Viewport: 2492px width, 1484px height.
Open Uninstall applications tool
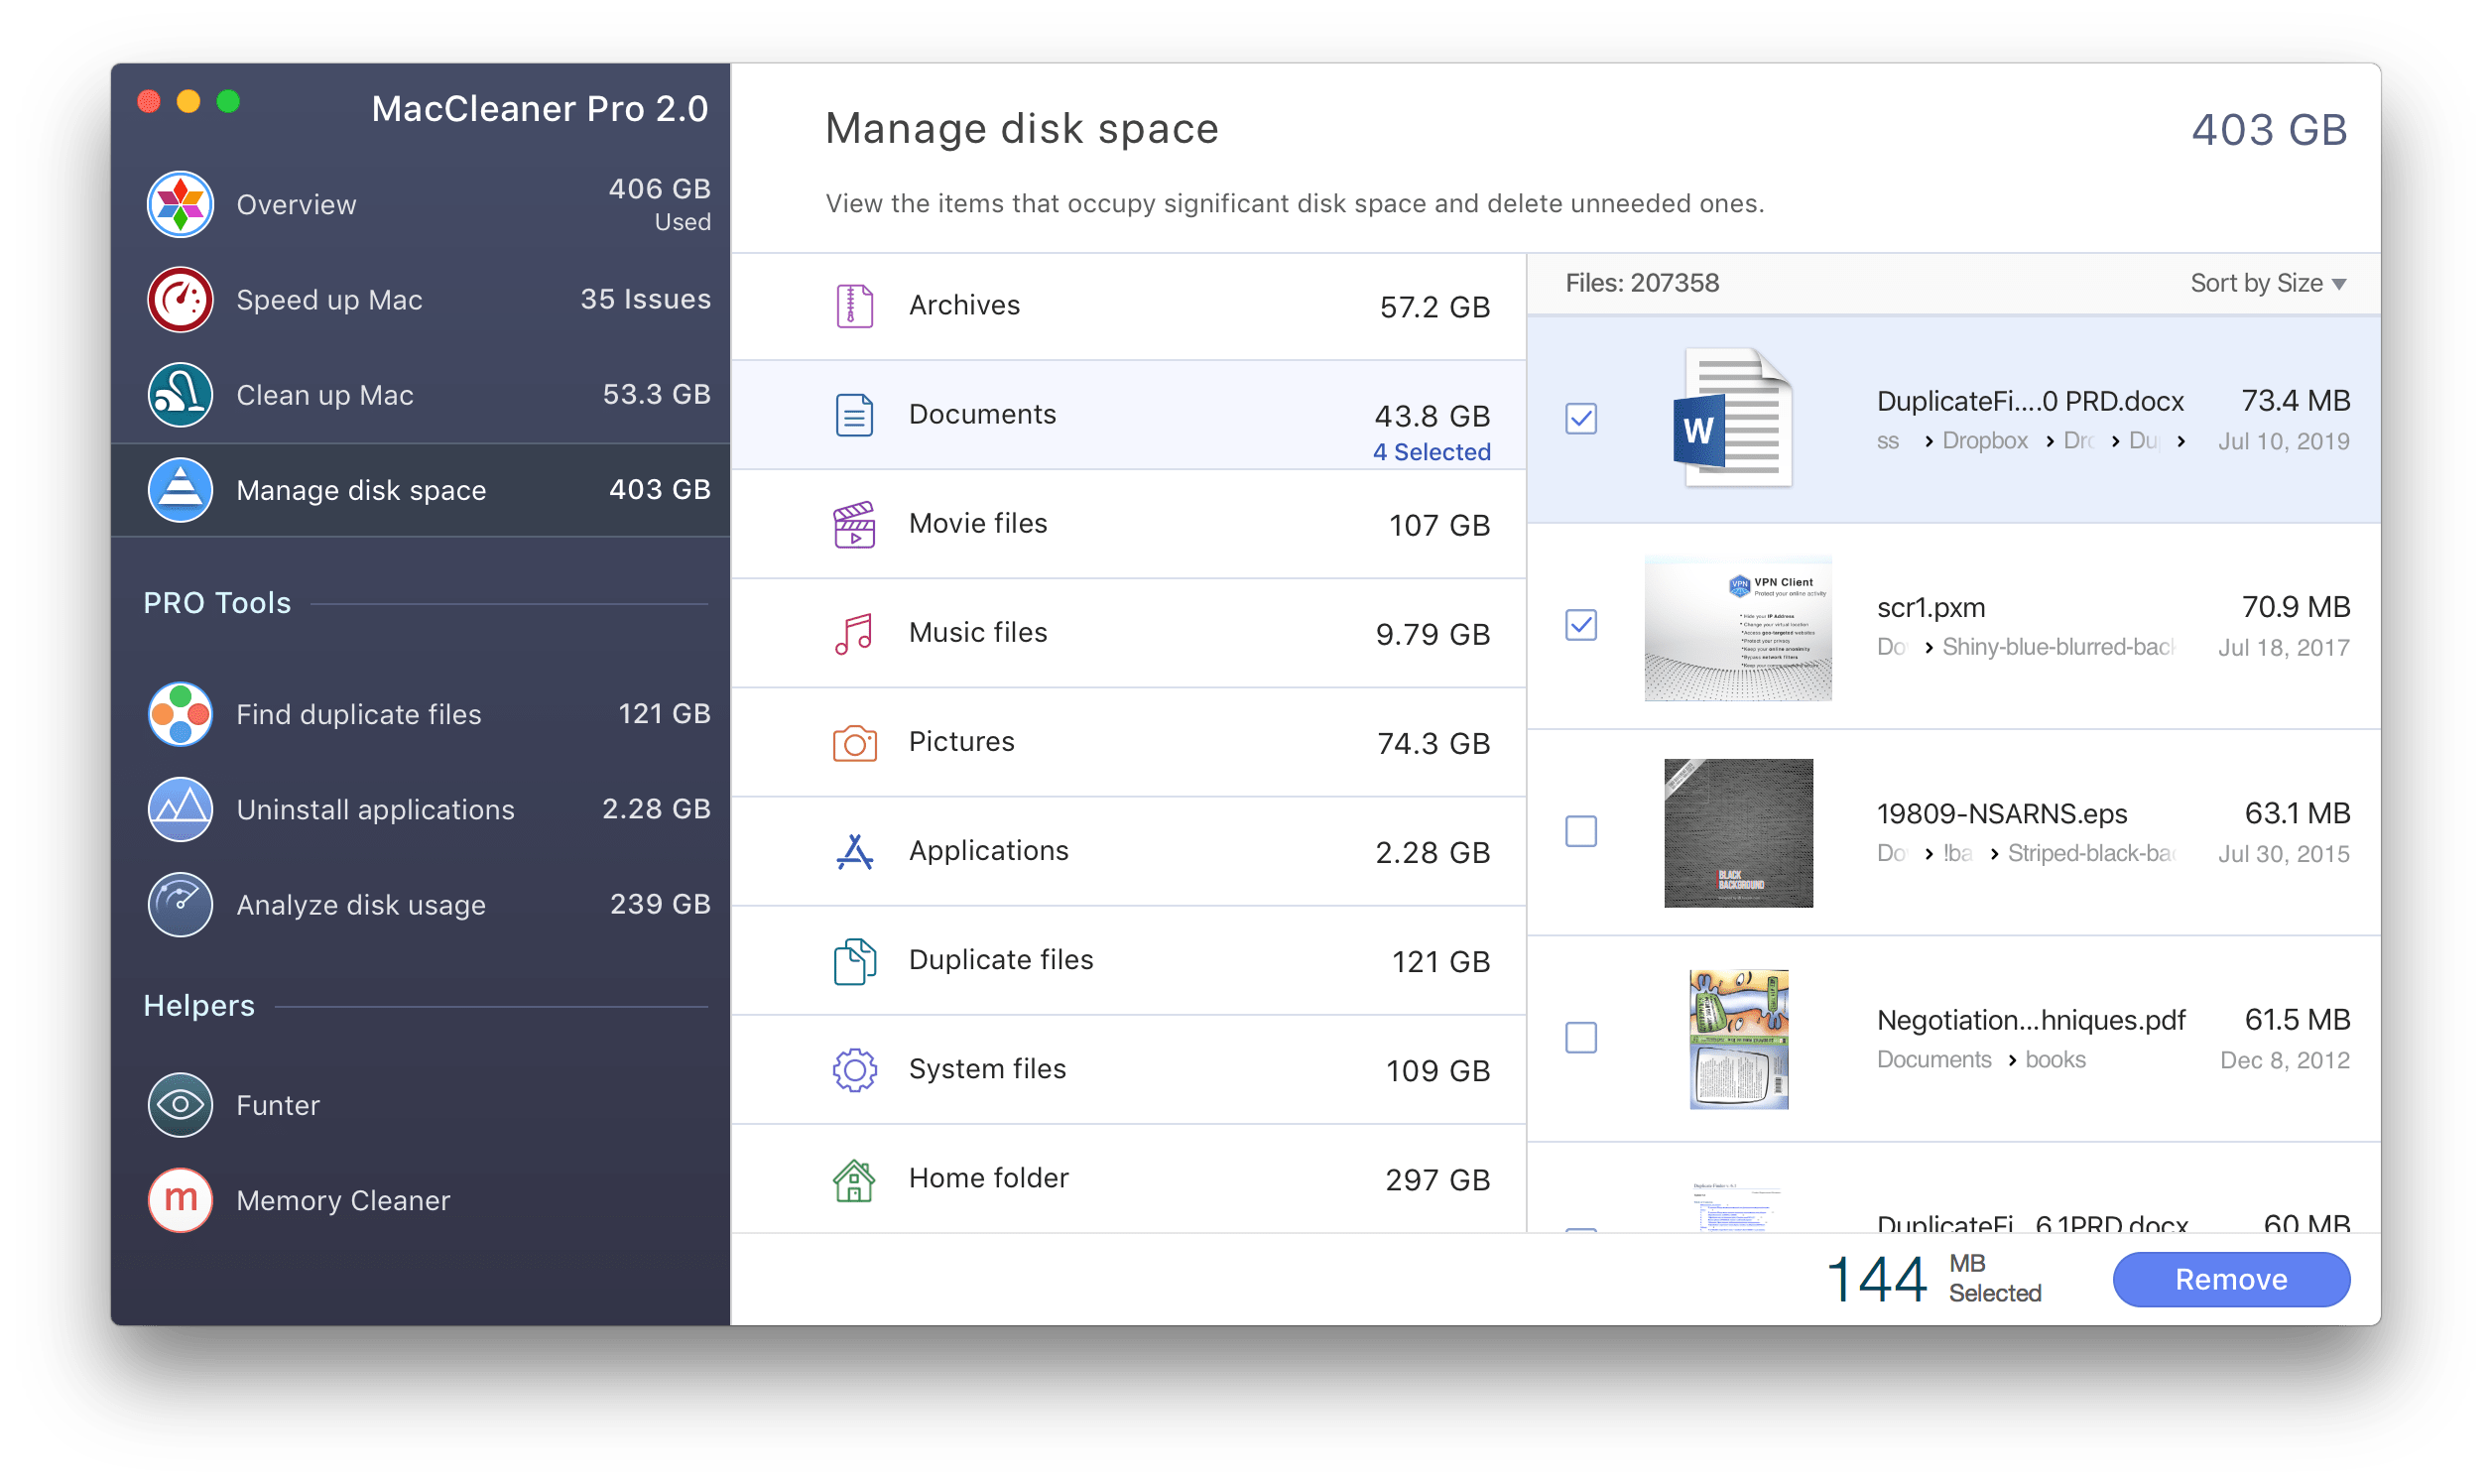point(421,809)
